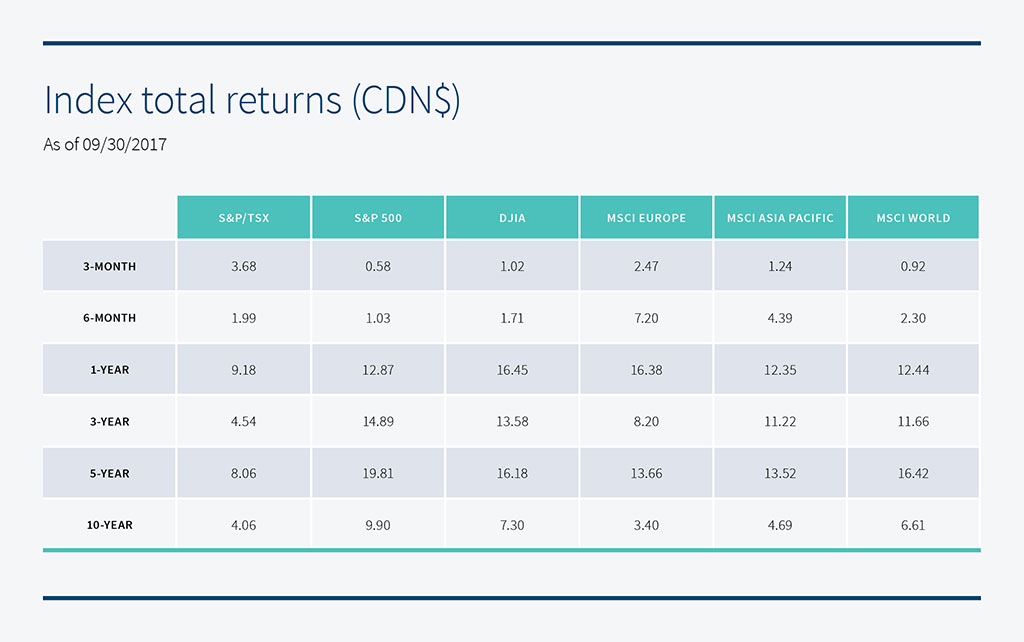Image resolution: width=1024 pixels, height=642 pixels.
Task: Select the S&P 500 5-year value 19.81
Action: coord(378,474)
